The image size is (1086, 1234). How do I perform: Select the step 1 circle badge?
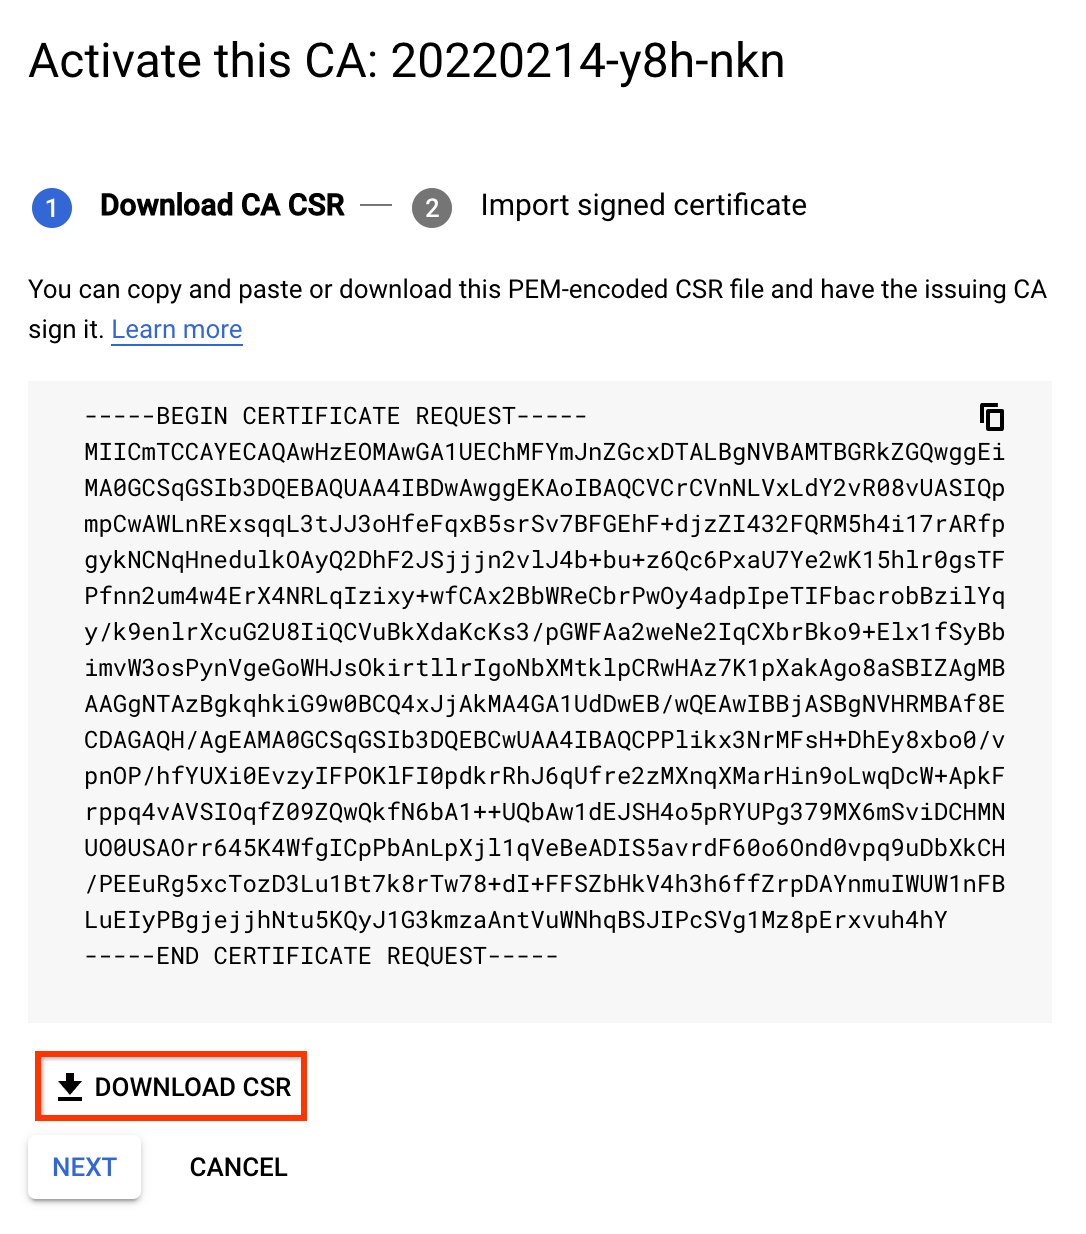pyautogui.click(x=52, y=208)
